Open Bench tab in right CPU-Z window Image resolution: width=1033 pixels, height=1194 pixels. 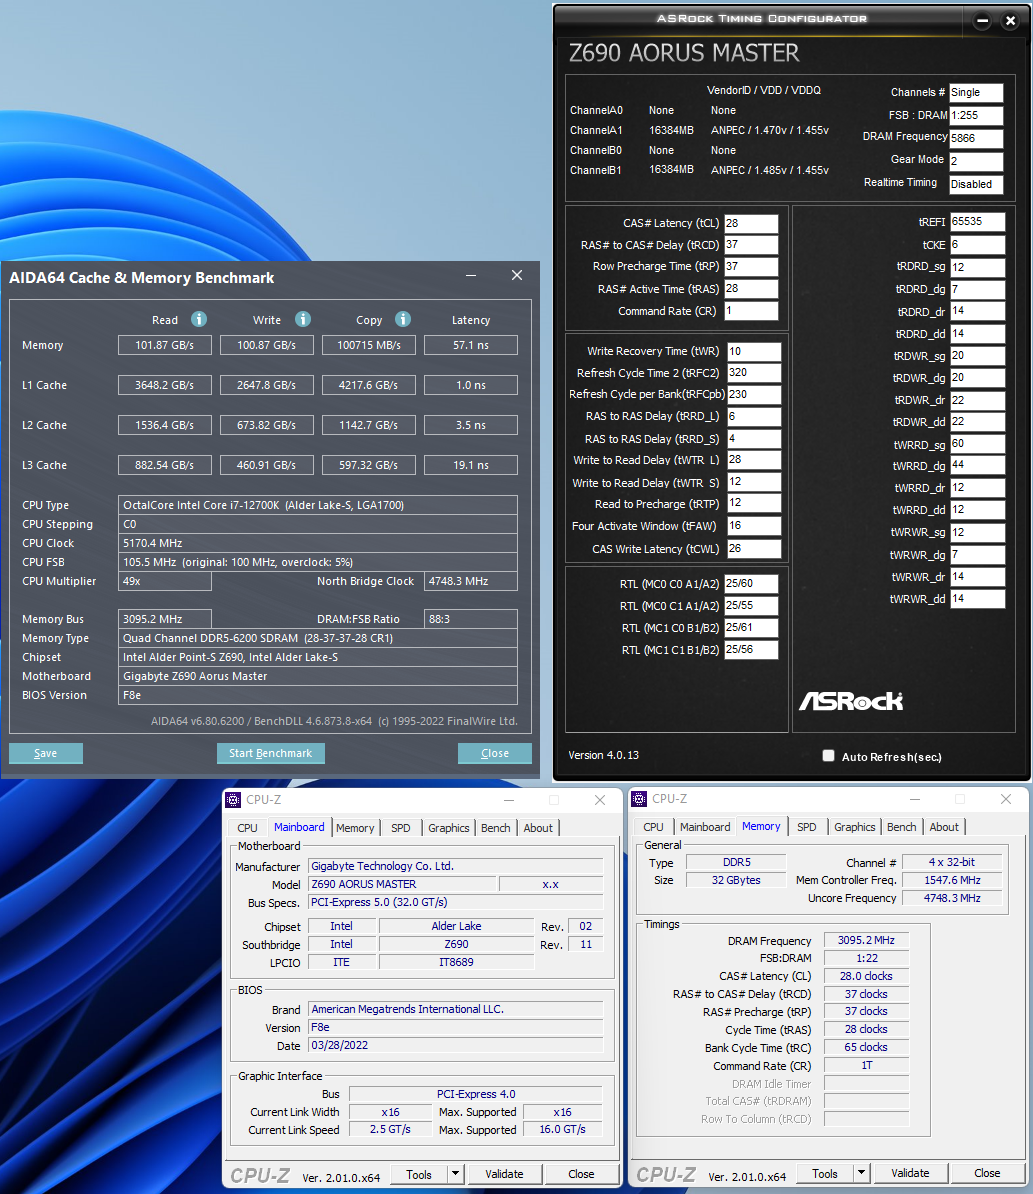[x=902, y=827]
